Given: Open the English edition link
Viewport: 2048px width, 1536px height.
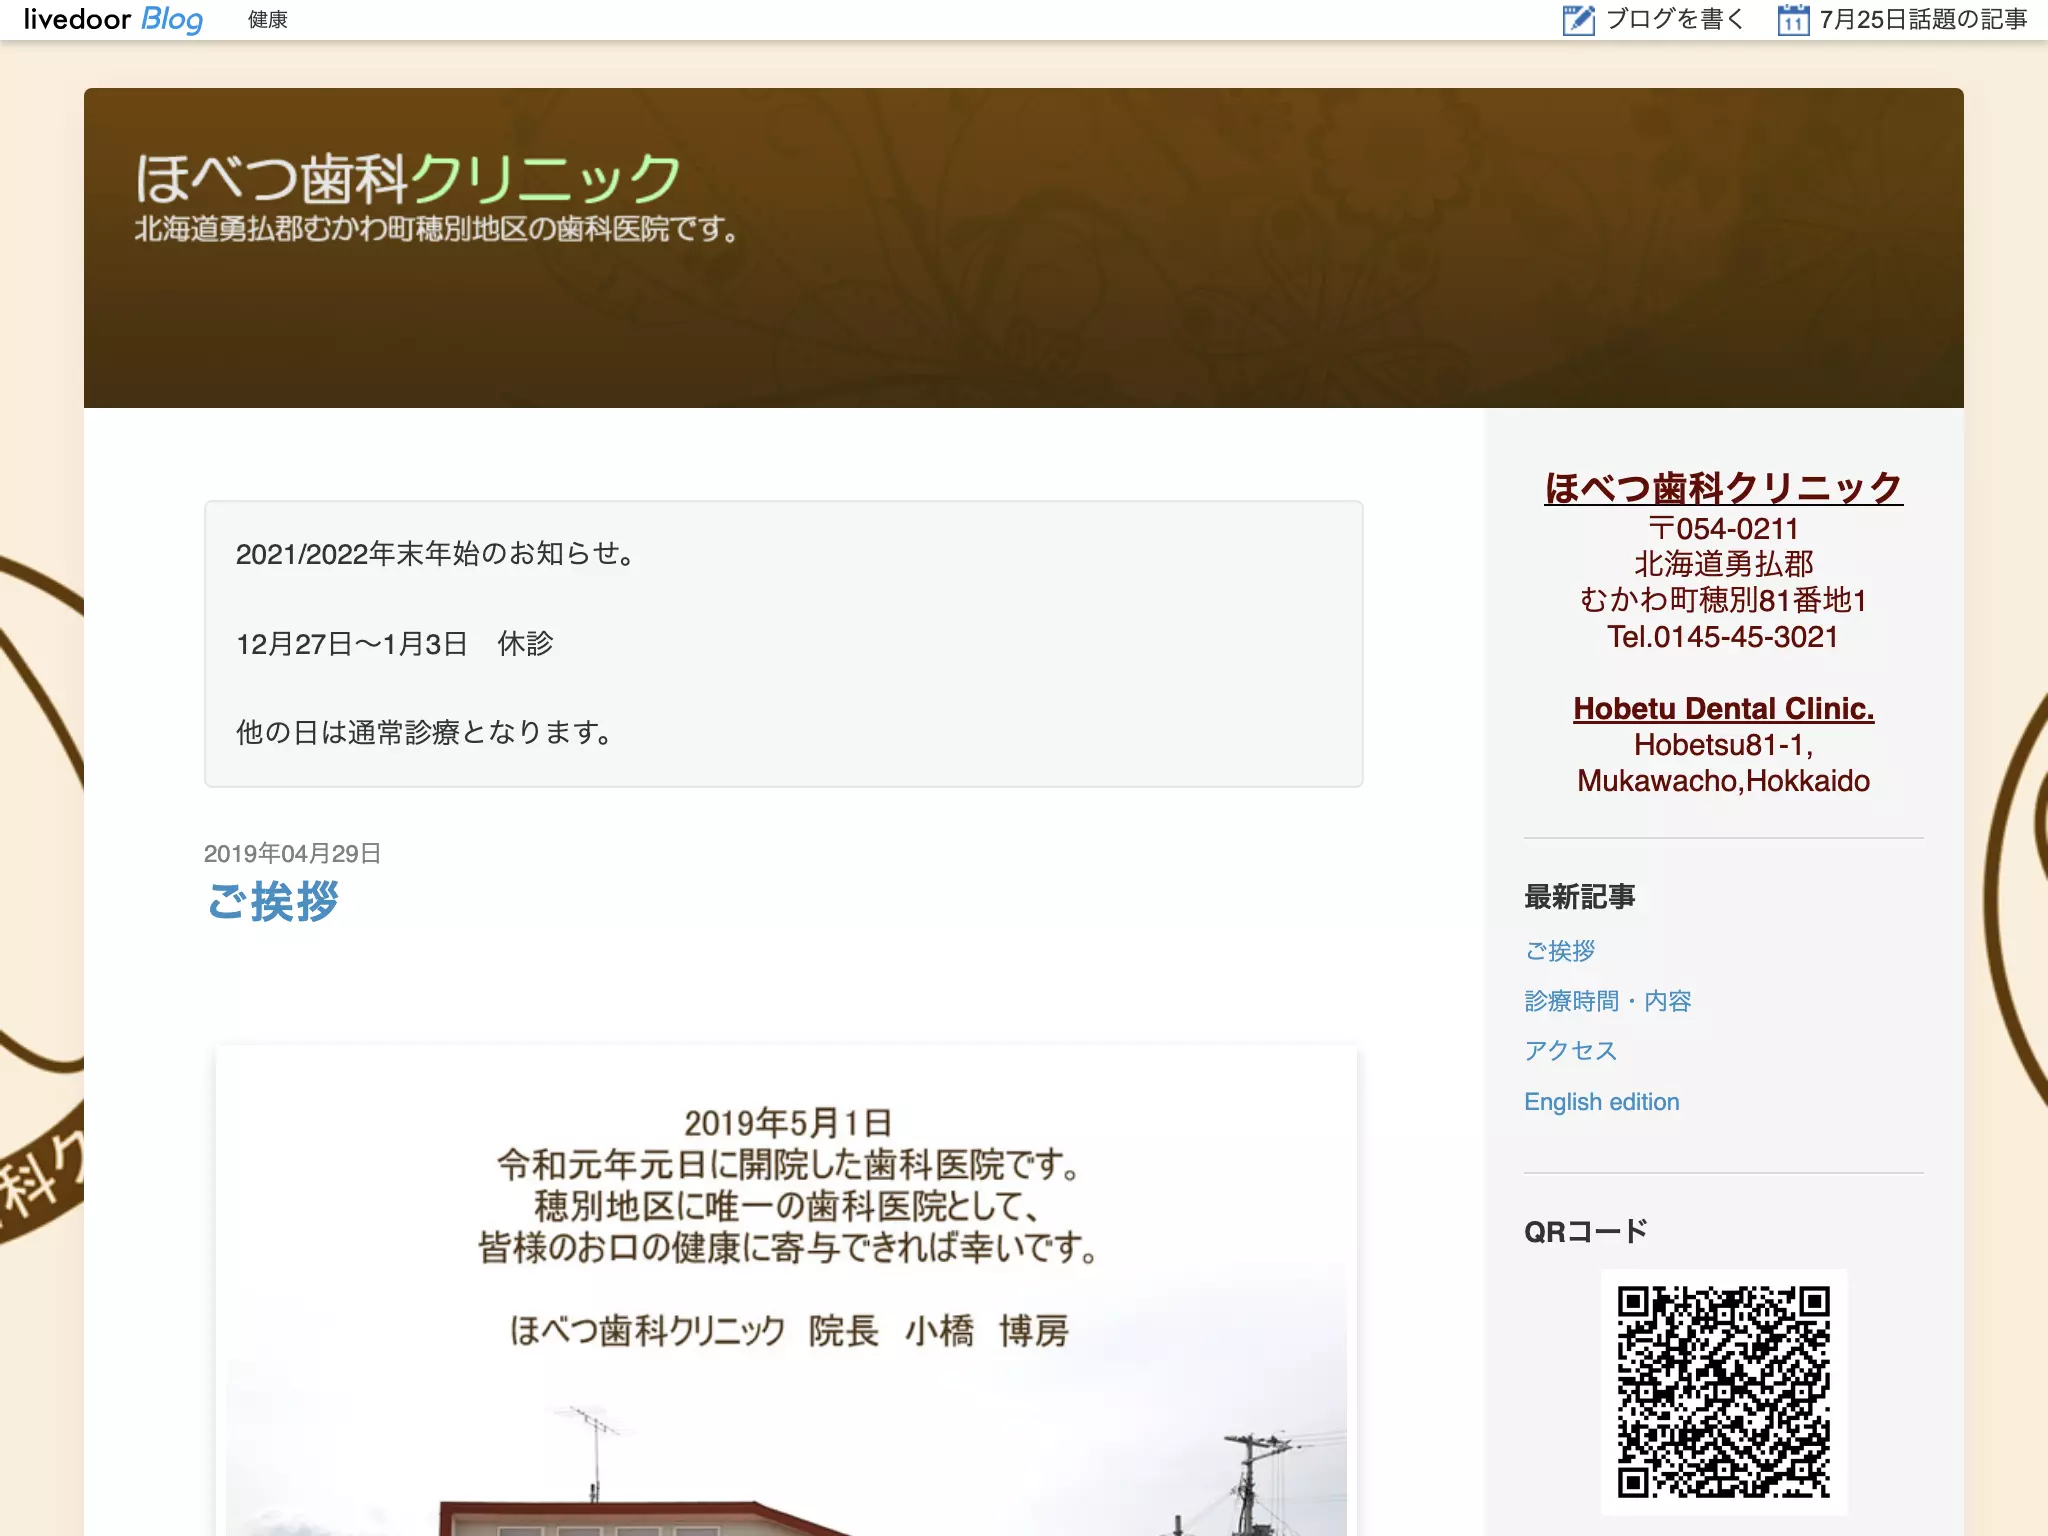Looking at the screenshot, I should (1602, 1102).
